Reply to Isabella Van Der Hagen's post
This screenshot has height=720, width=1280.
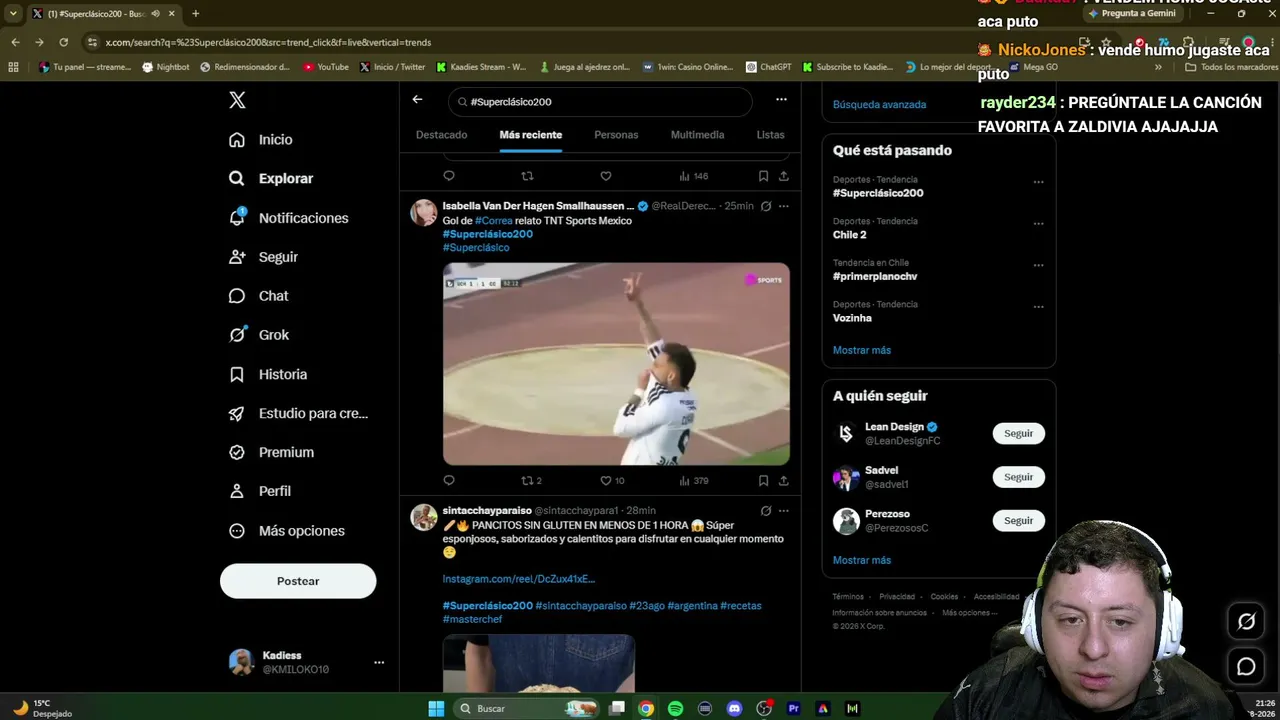point(449,481)
